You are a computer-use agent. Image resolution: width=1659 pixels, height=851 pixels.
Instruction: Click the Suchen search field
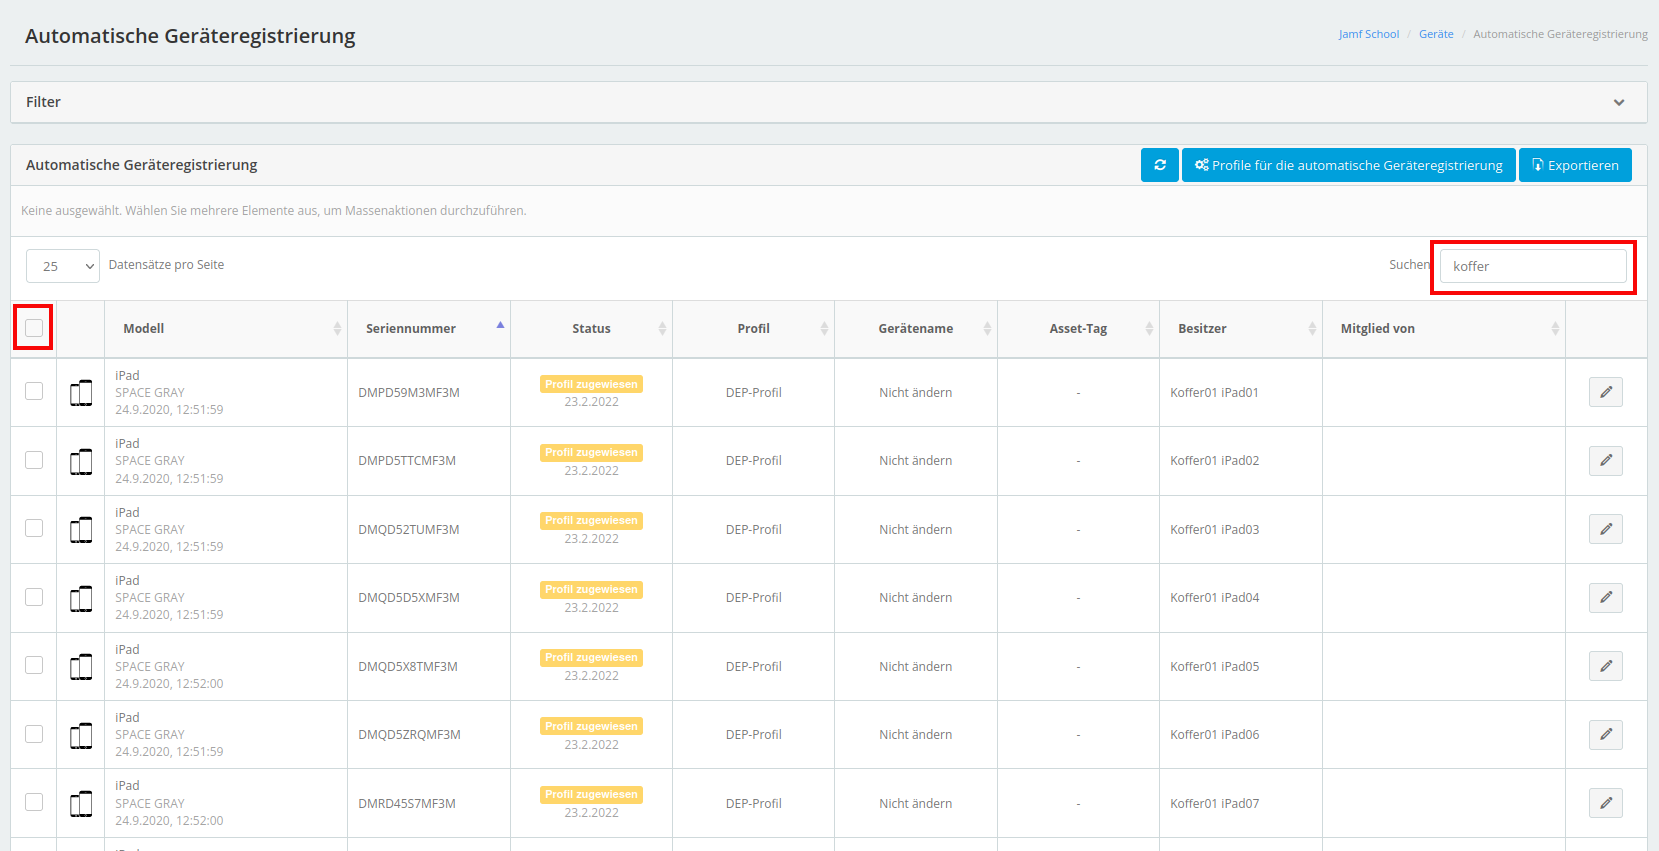click(x=1532, y=266)
